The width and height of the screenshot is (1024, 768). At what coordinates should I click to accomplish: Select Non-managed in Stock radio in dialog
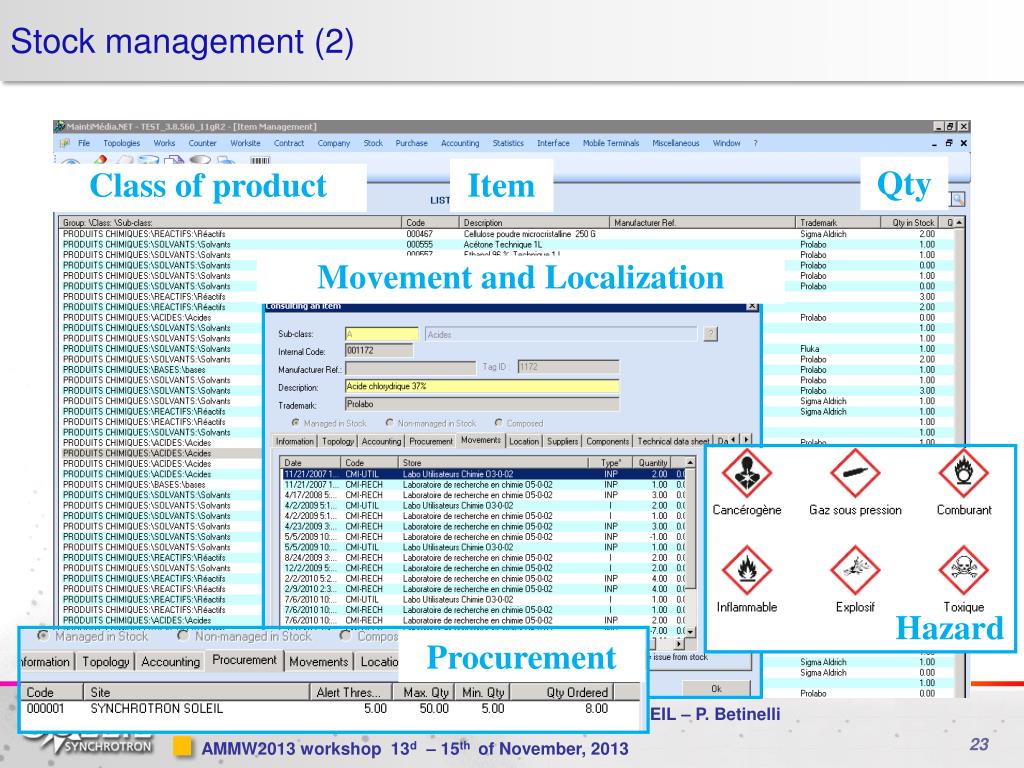(389, 423)
